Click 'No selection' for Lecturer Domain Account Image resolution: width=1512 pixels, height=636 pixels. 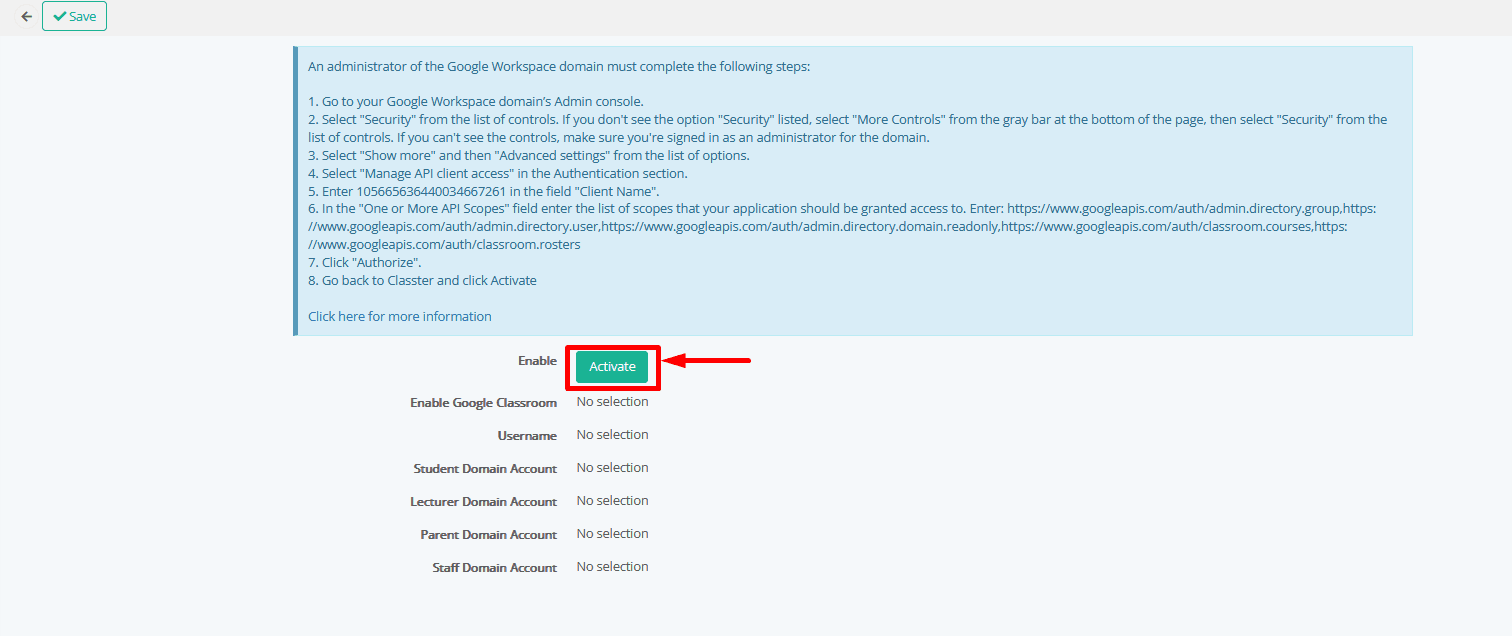click(x=612, y=501)
